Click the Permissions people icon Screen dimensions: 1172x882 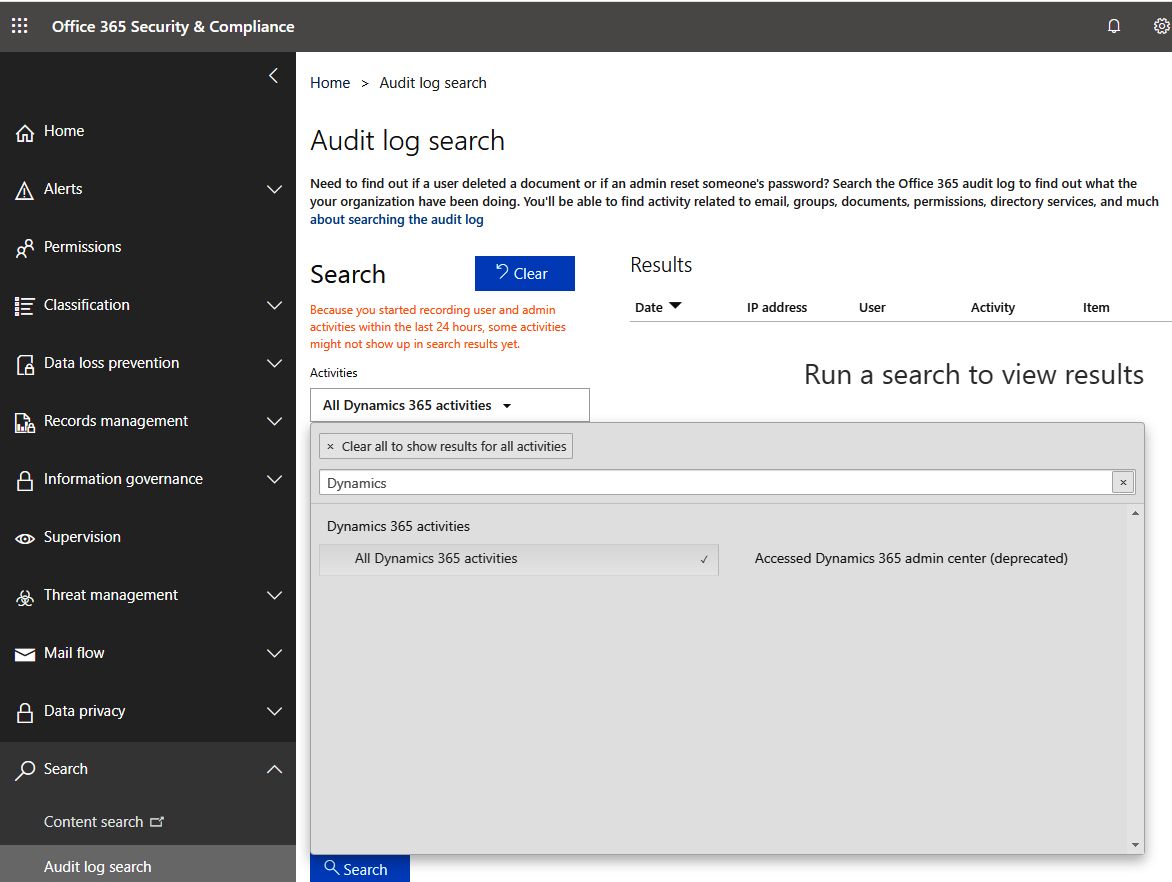[25, 248]
